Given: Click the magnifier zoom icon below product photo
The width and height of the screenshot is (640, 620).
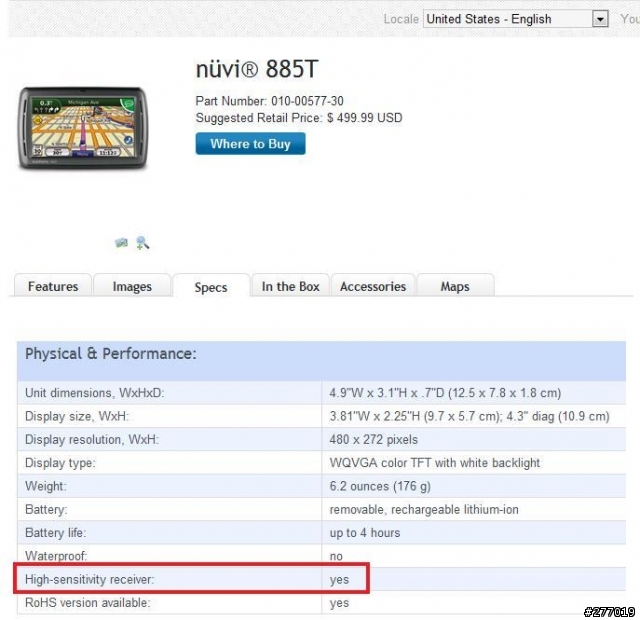Looking at the screenshot, I should click(x=142, y=243).
